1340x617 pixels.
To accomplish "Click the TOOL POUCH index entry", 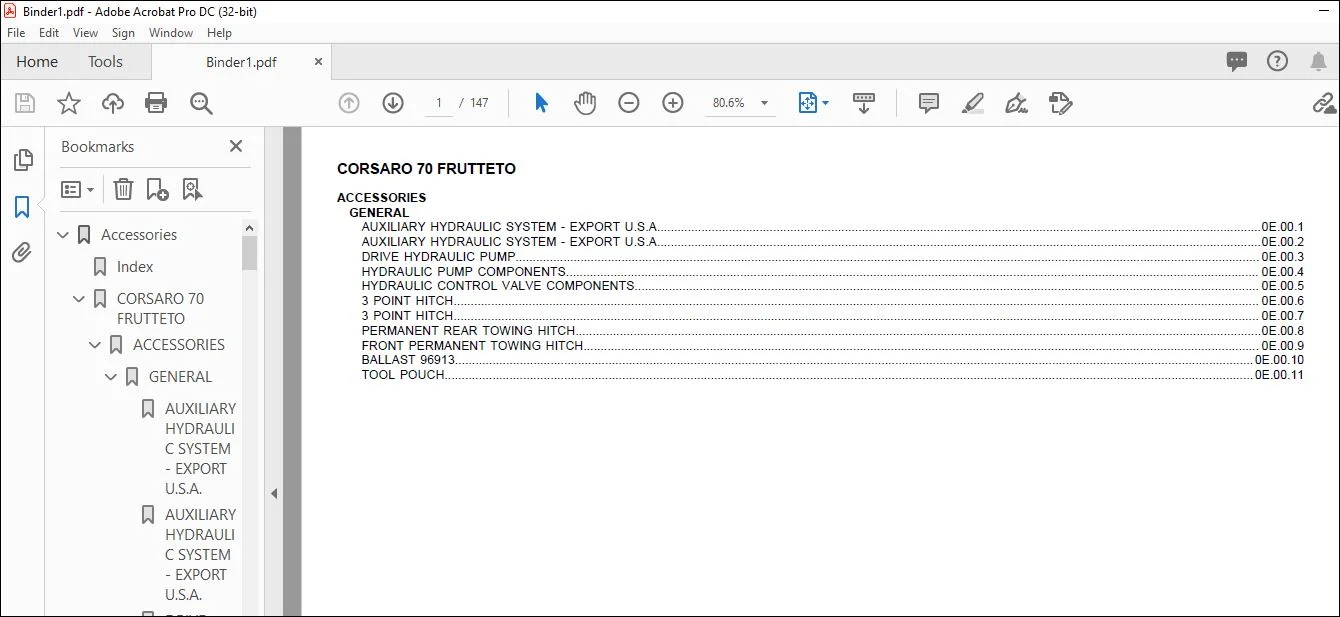I will click(833, 375).
